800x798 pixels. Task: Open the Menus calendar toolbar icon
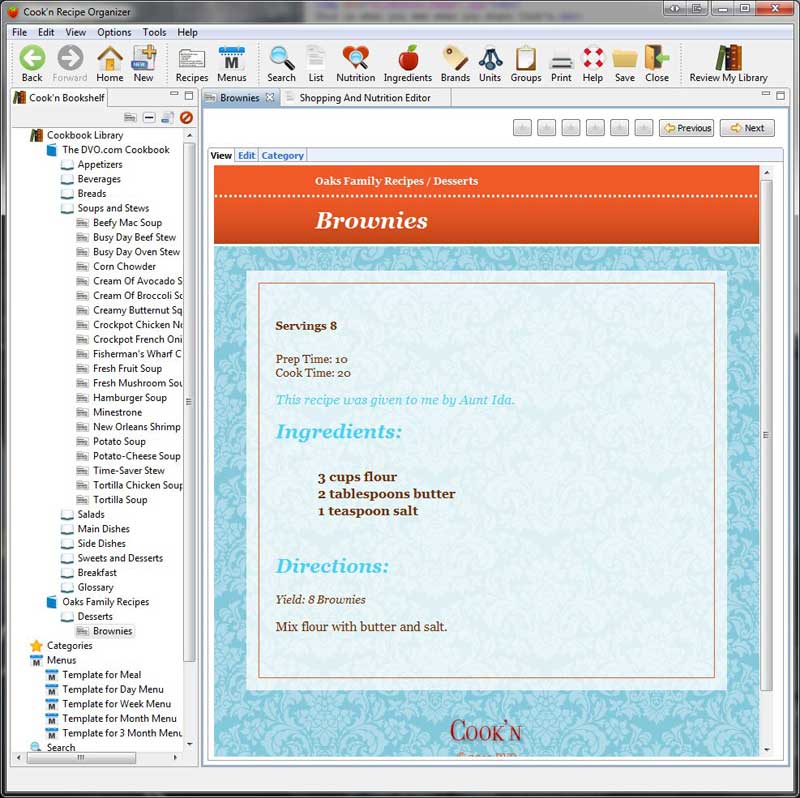point(232,58)
